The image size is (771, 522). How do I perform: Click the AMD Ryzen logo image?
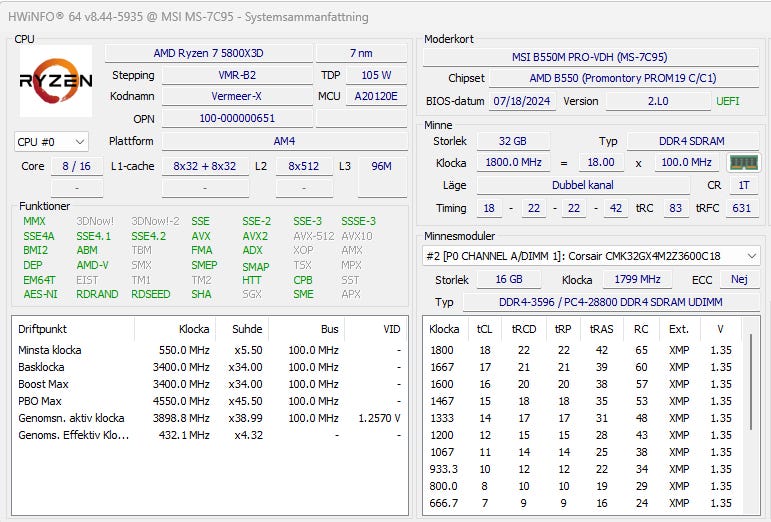[x=56, y=81]
